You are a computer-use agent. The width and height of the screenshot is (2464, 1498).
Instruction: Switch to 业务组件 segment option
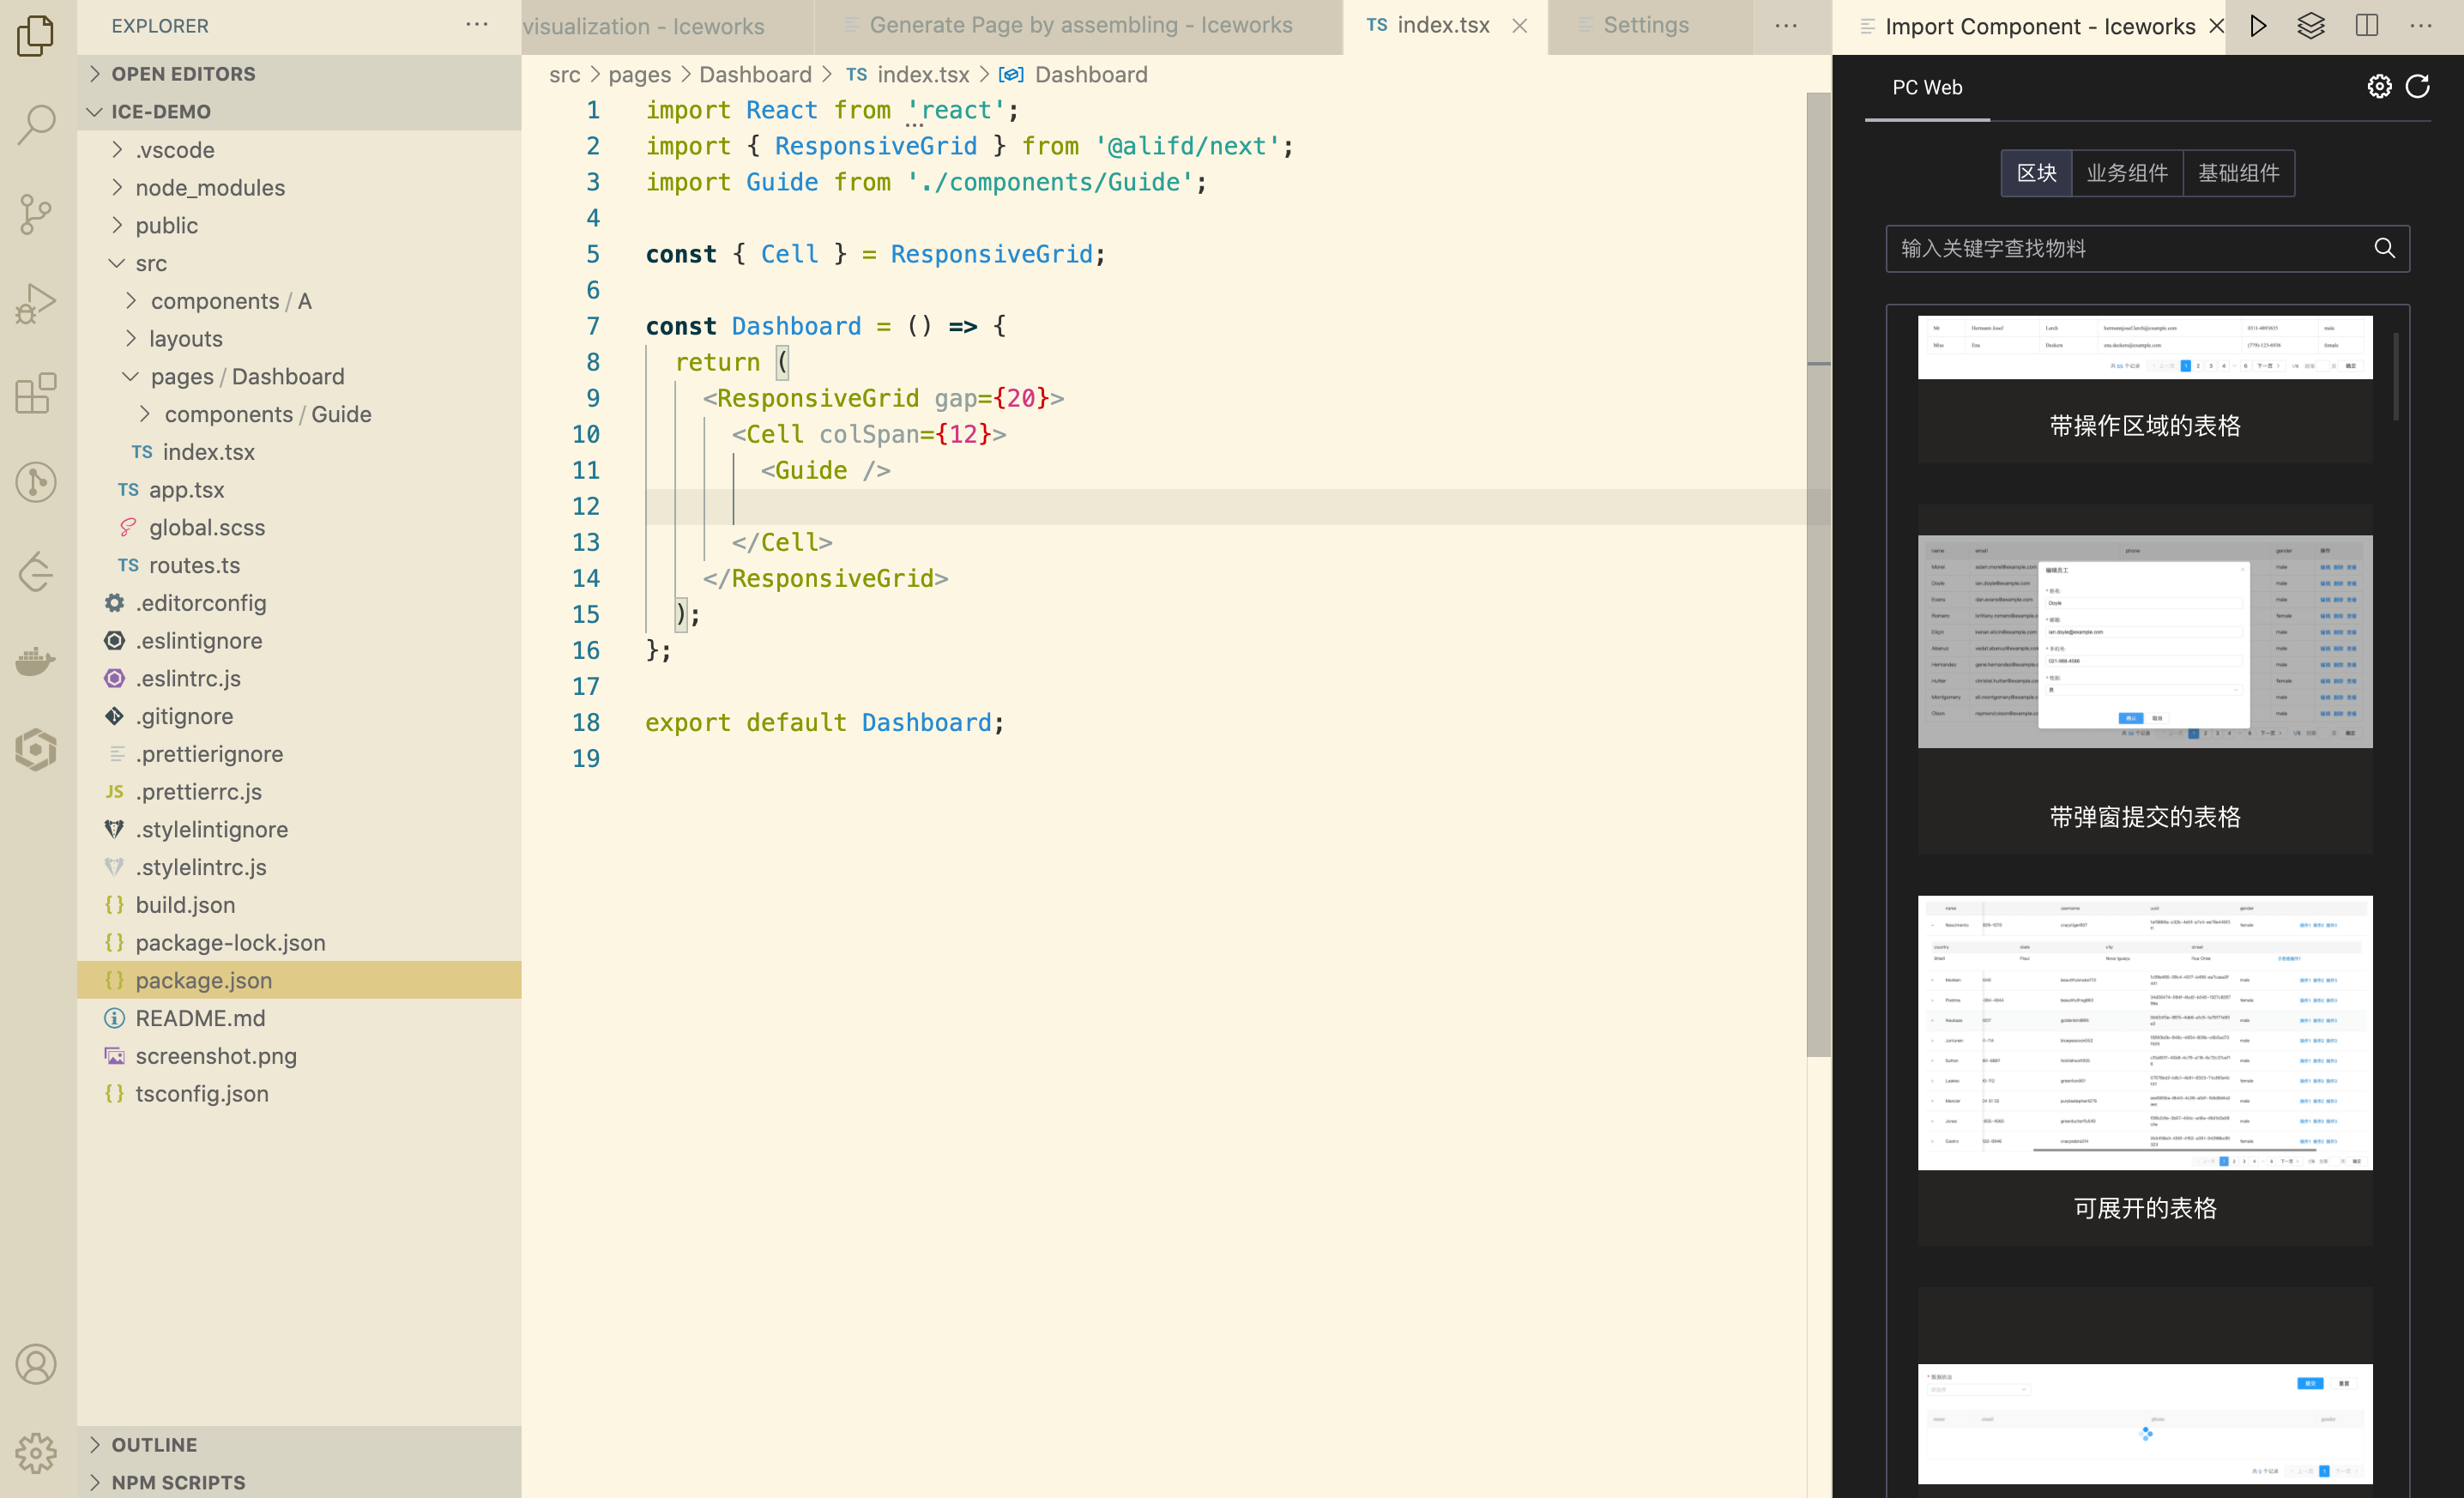(x=2127, y=173)
